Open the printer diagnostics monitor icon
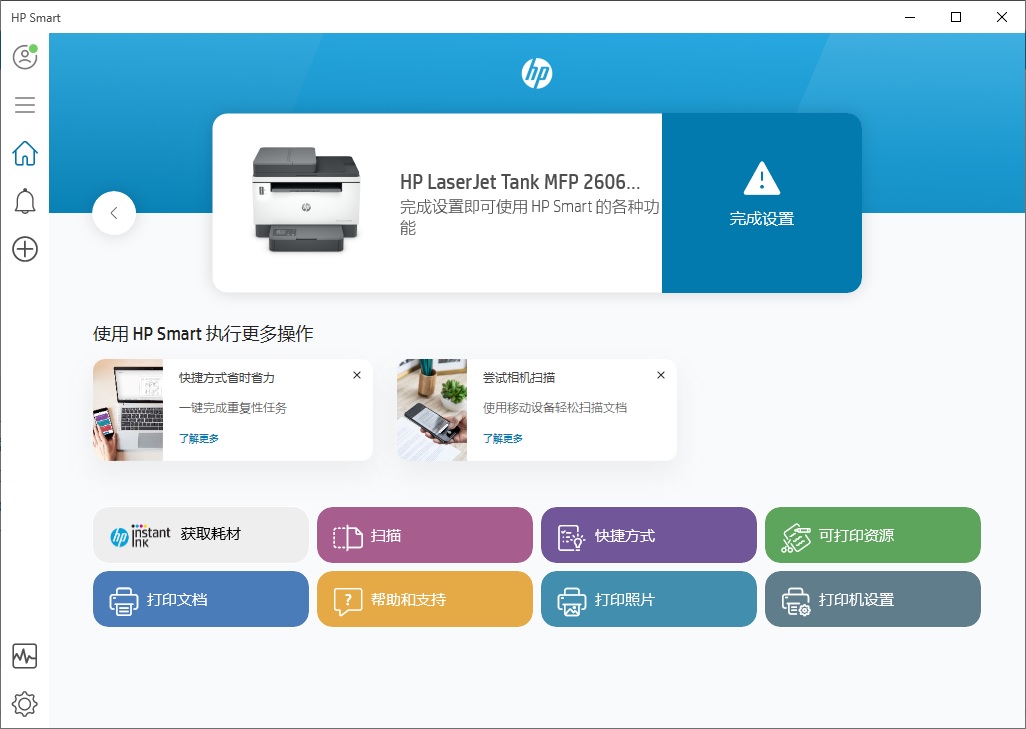Image resolution: width=1026 pixels, height=729 pixels. pos(23,656)
